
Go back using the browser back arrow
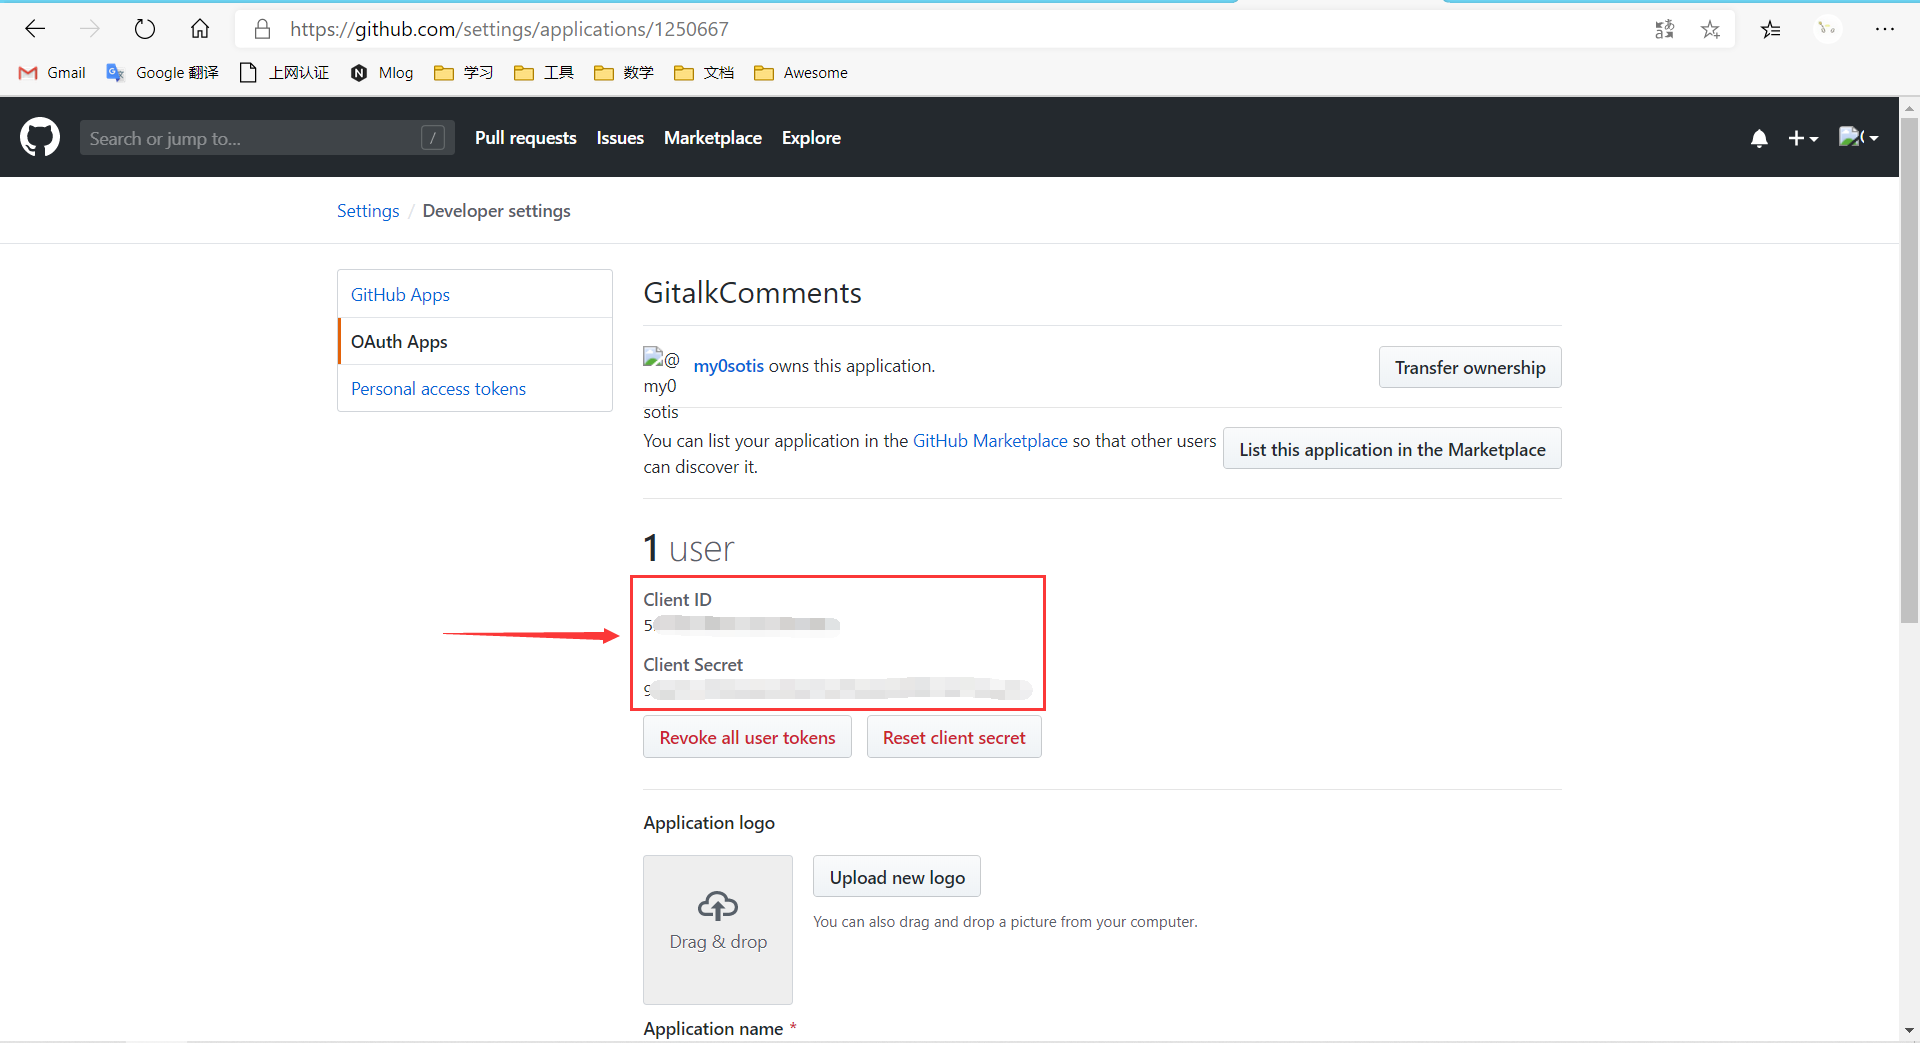(x=35, y=29)
